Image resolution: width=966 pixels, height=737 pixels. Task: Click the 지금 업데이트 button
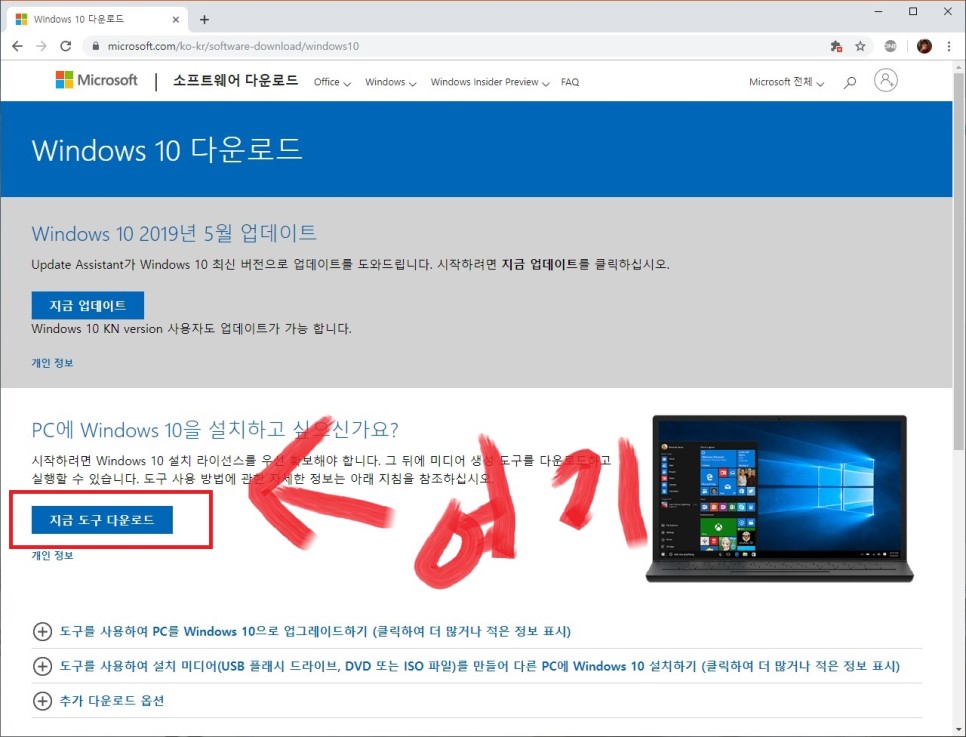tap(87, 306)
